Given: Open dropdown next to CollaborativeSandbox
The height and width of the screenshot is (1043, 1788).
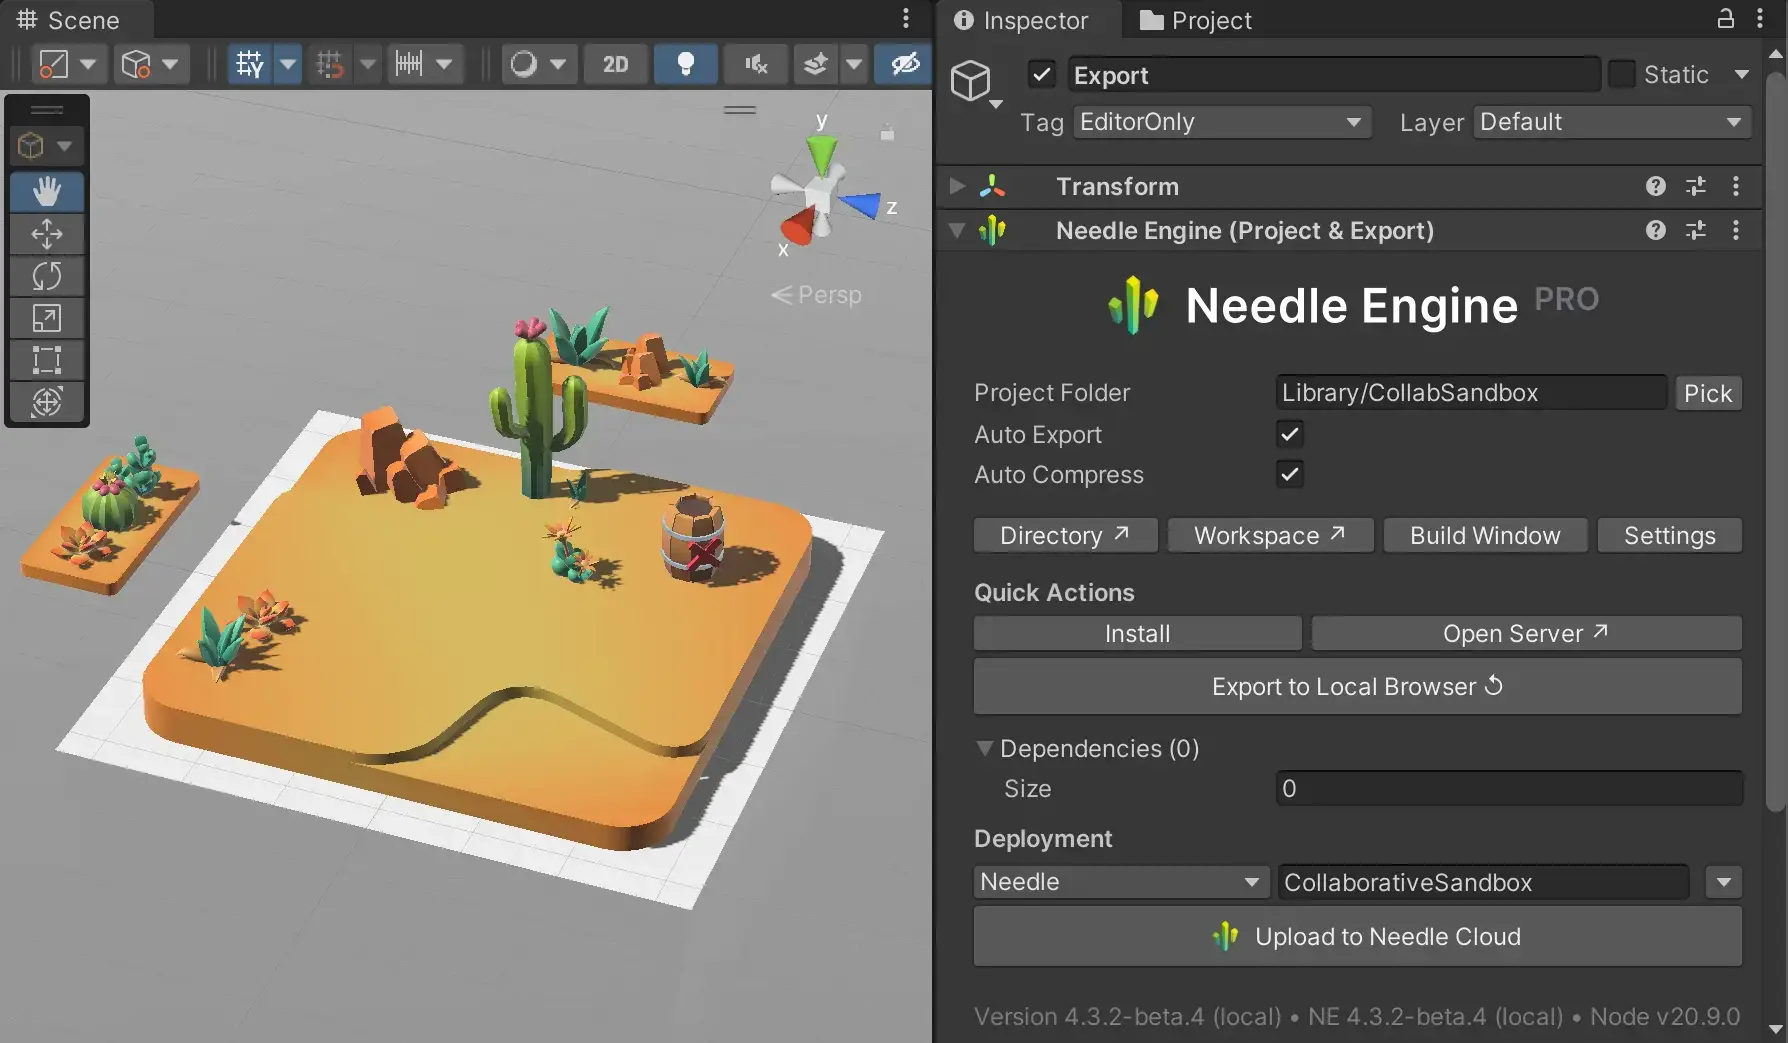Looking at the screenshot, I should tap(1724, 882).
